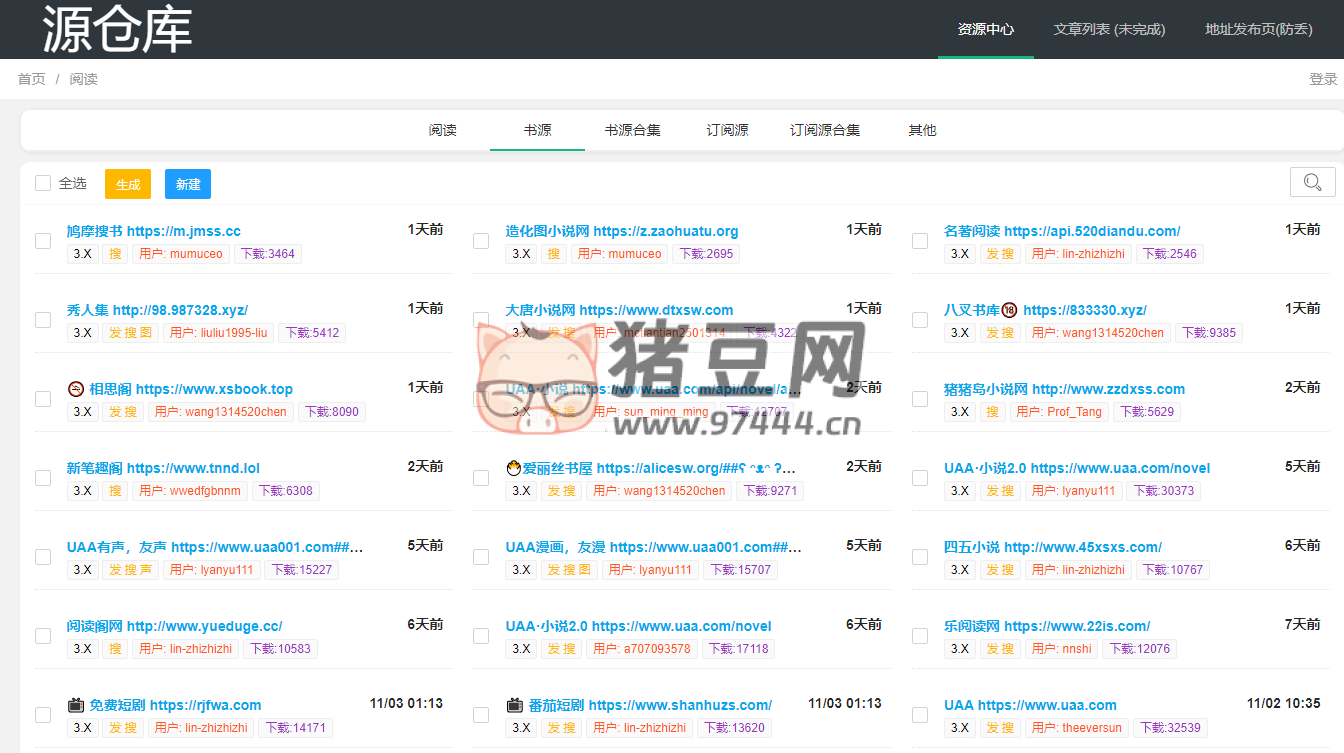Screen dimensions: 1344x753
Task: Tick the 相思阁 row checkbox
Action: pos(43,399)
